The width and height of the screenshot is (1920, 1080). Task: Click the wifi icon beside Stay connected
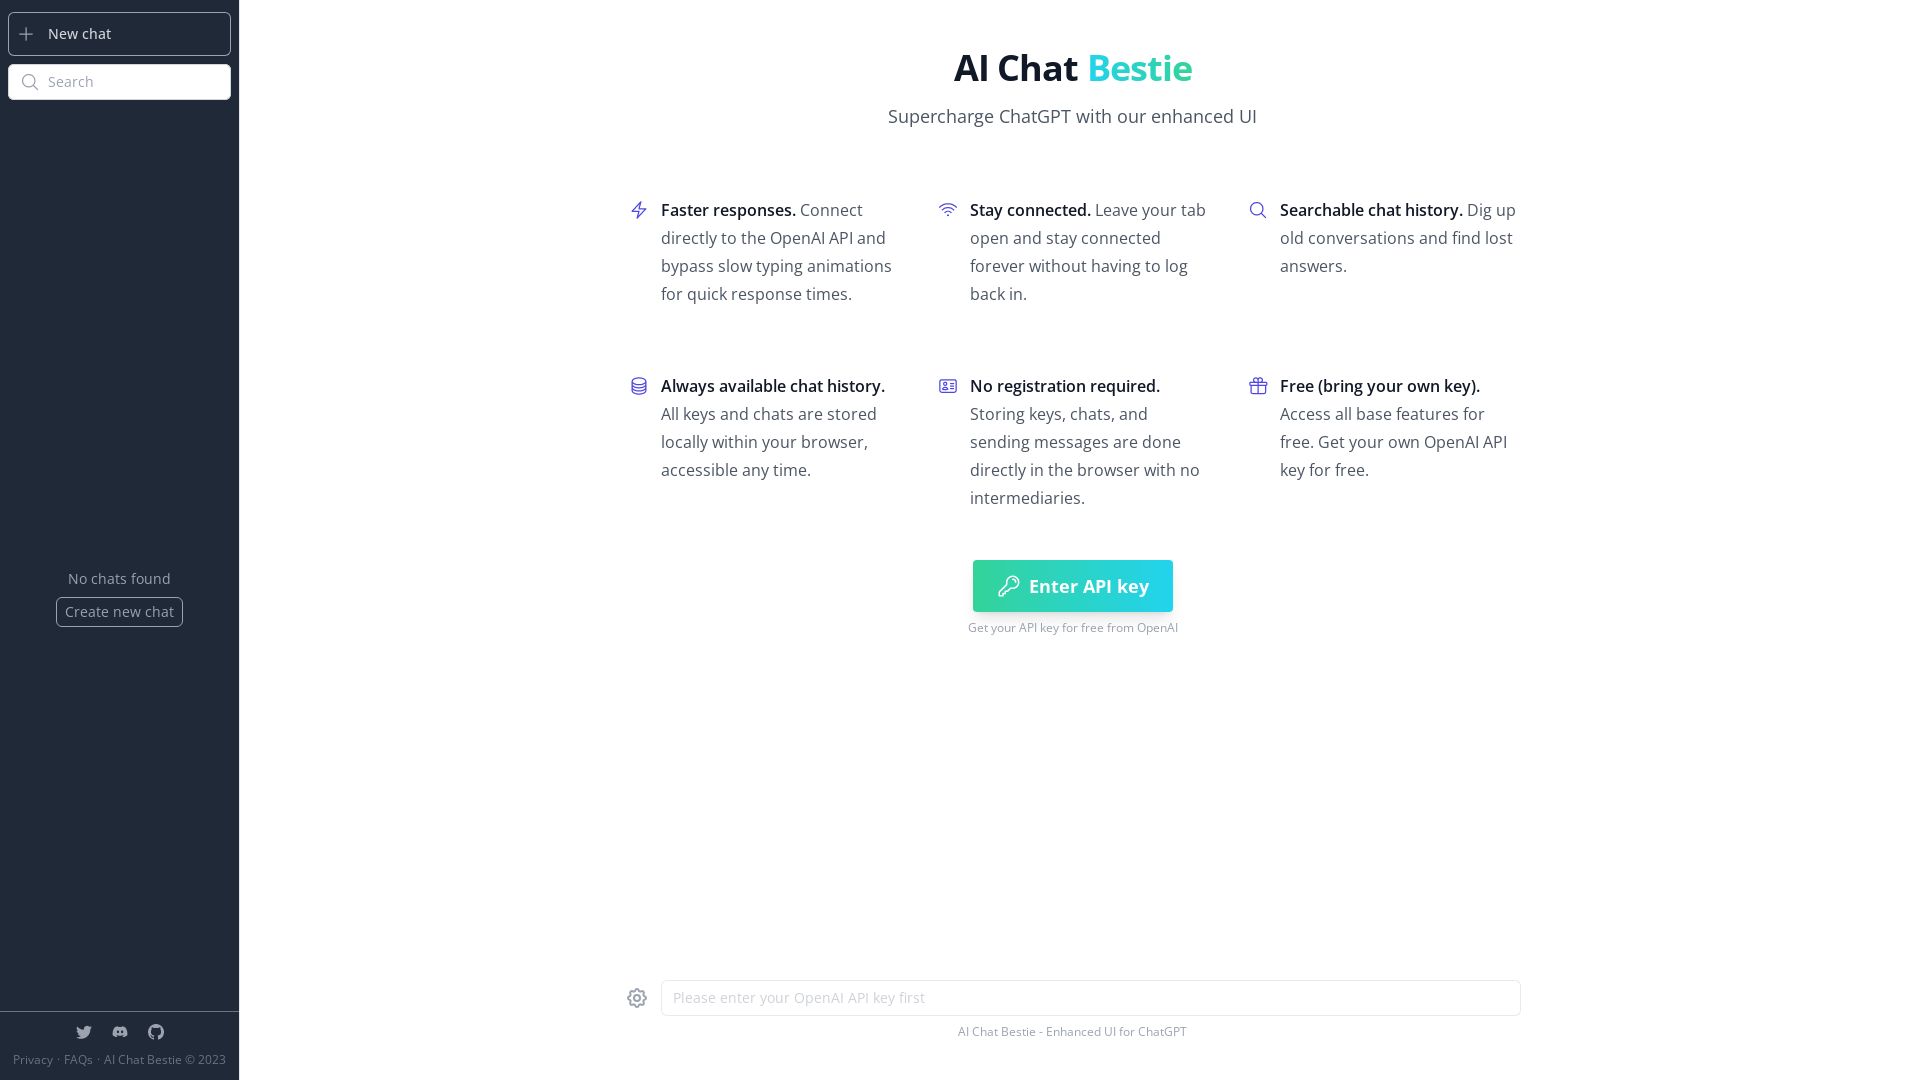948,210
